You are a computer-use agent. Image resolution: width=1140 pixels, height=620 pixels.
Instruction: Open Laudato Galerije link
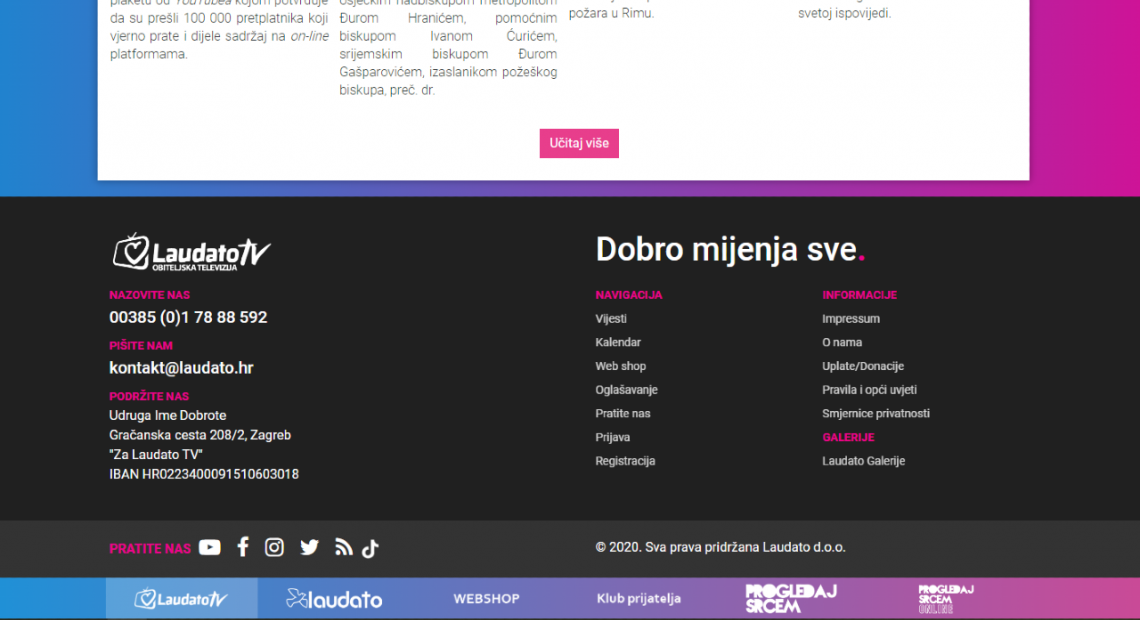coord(863,461)
